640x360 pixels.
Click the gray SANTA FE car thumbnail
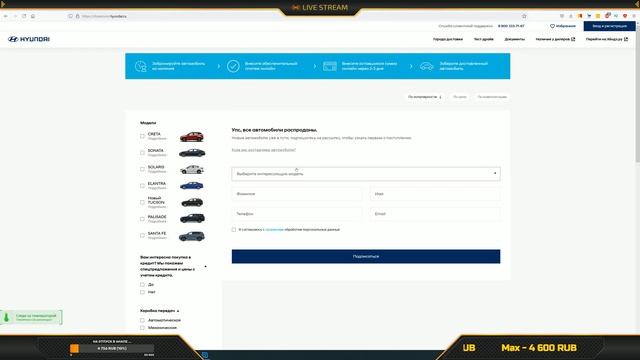[191, 236]
